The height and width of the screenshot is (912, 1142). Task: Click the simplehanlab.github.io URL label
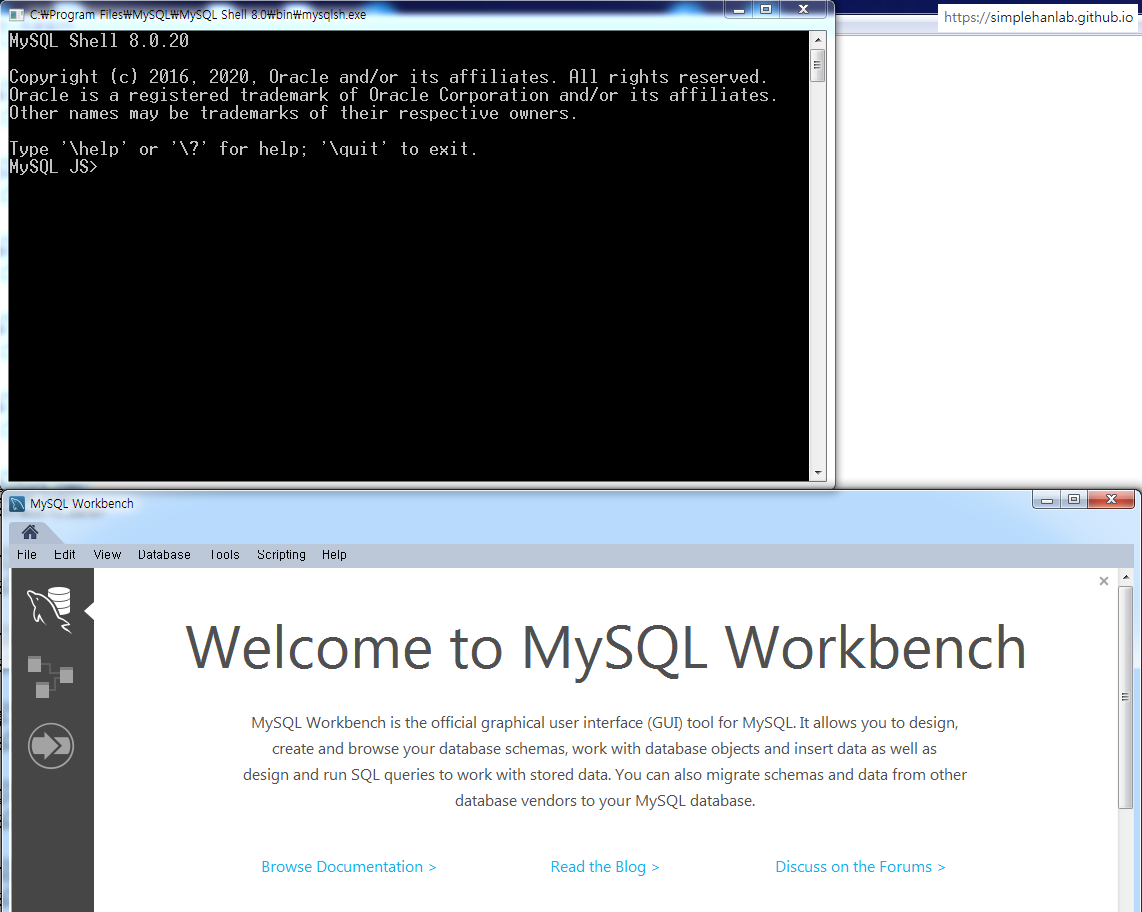(1039, 17)
